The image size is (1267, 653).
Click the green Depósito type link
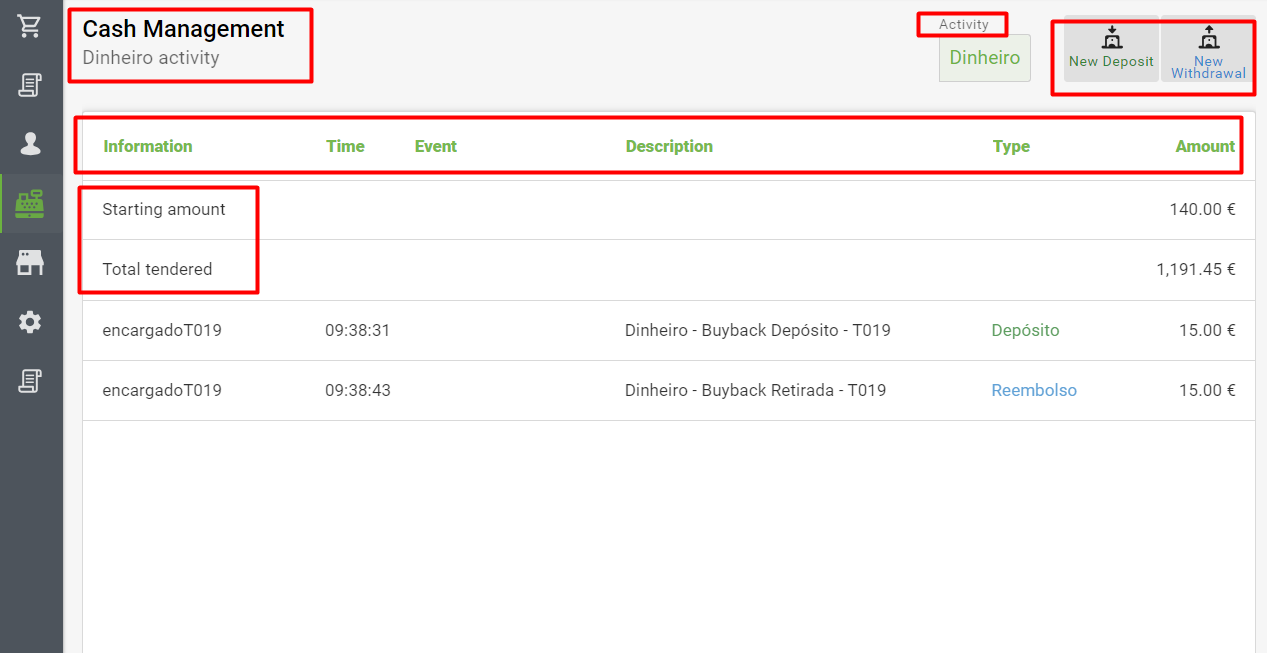point(1025,330)
